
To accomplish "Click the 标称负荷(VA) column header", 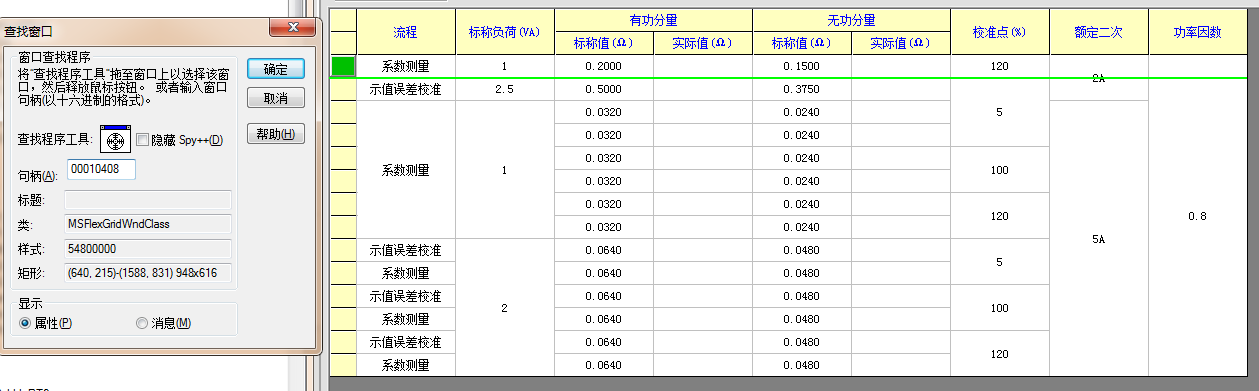I will point(504,32).
